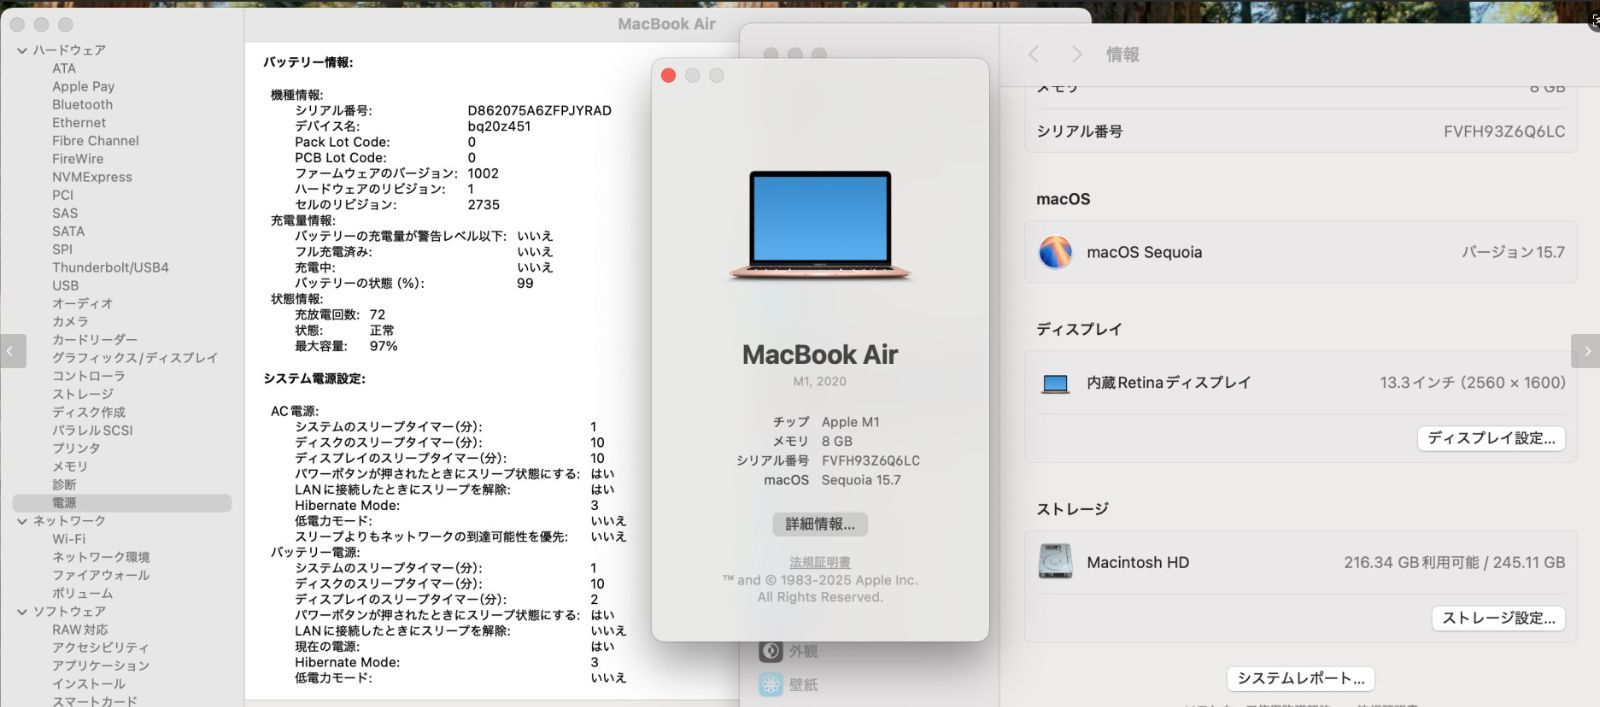Select カメラ in sidebar

click(70, 321)
